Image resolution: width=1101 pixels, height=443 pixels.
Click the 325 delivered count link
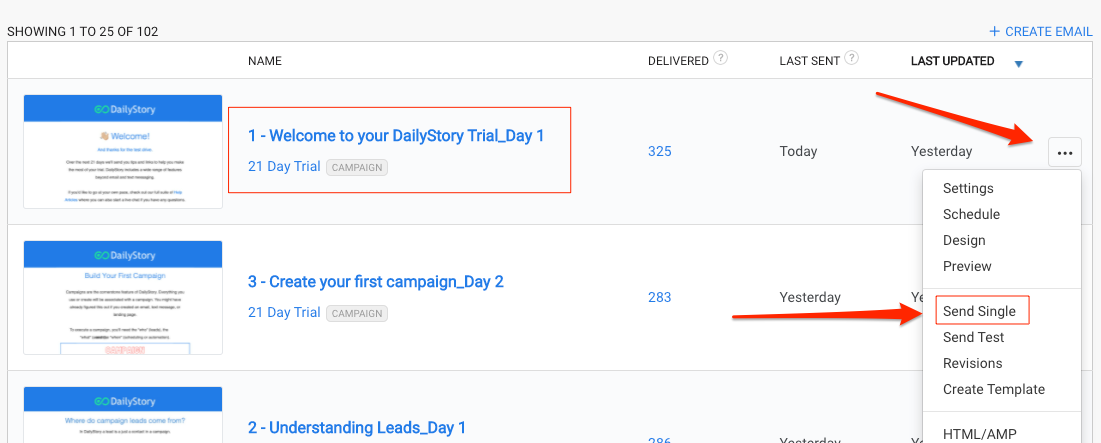pyautogui.click(x=659, y=151)
